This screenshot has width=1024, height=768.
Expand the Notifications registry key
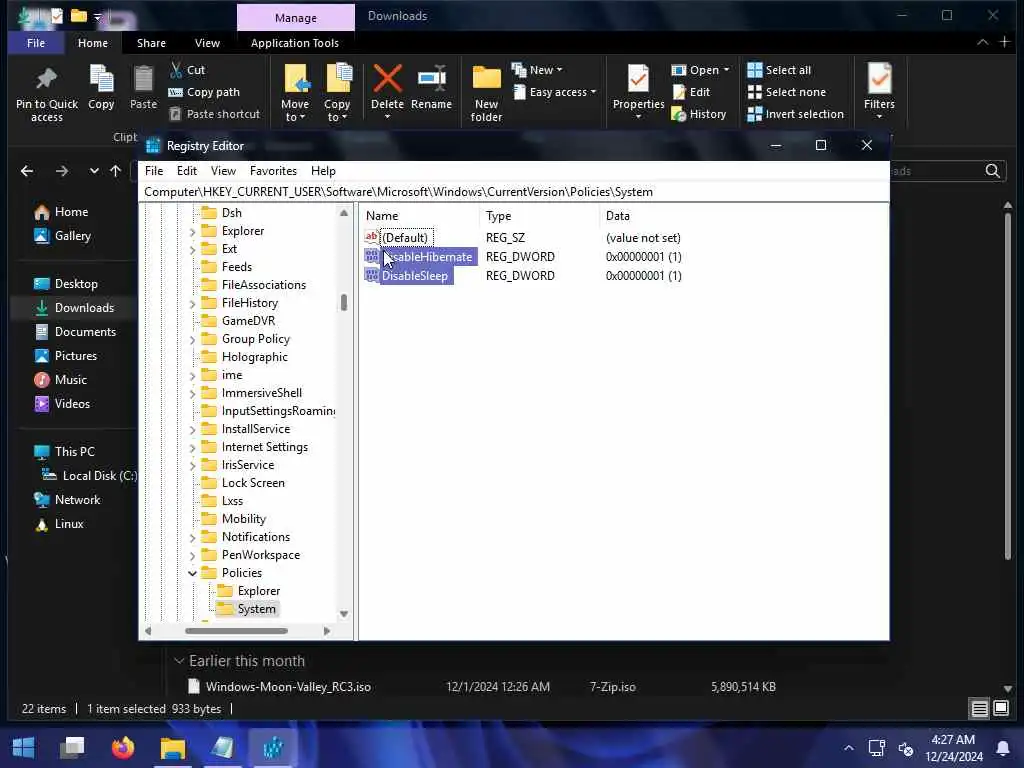point(192,537)
